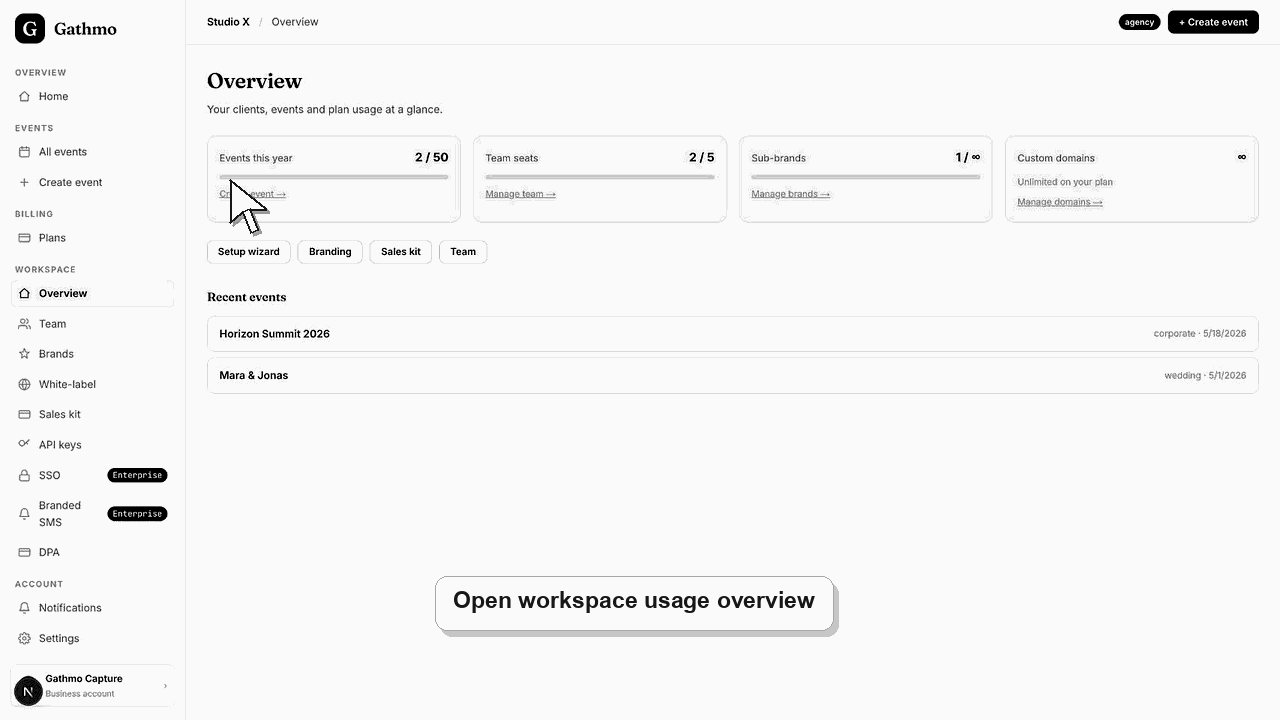This screenshot has height=720, width=1280.
Task: Open the Mara & Jonas event row
Action: pyautogui.click(x=732, y=376)
